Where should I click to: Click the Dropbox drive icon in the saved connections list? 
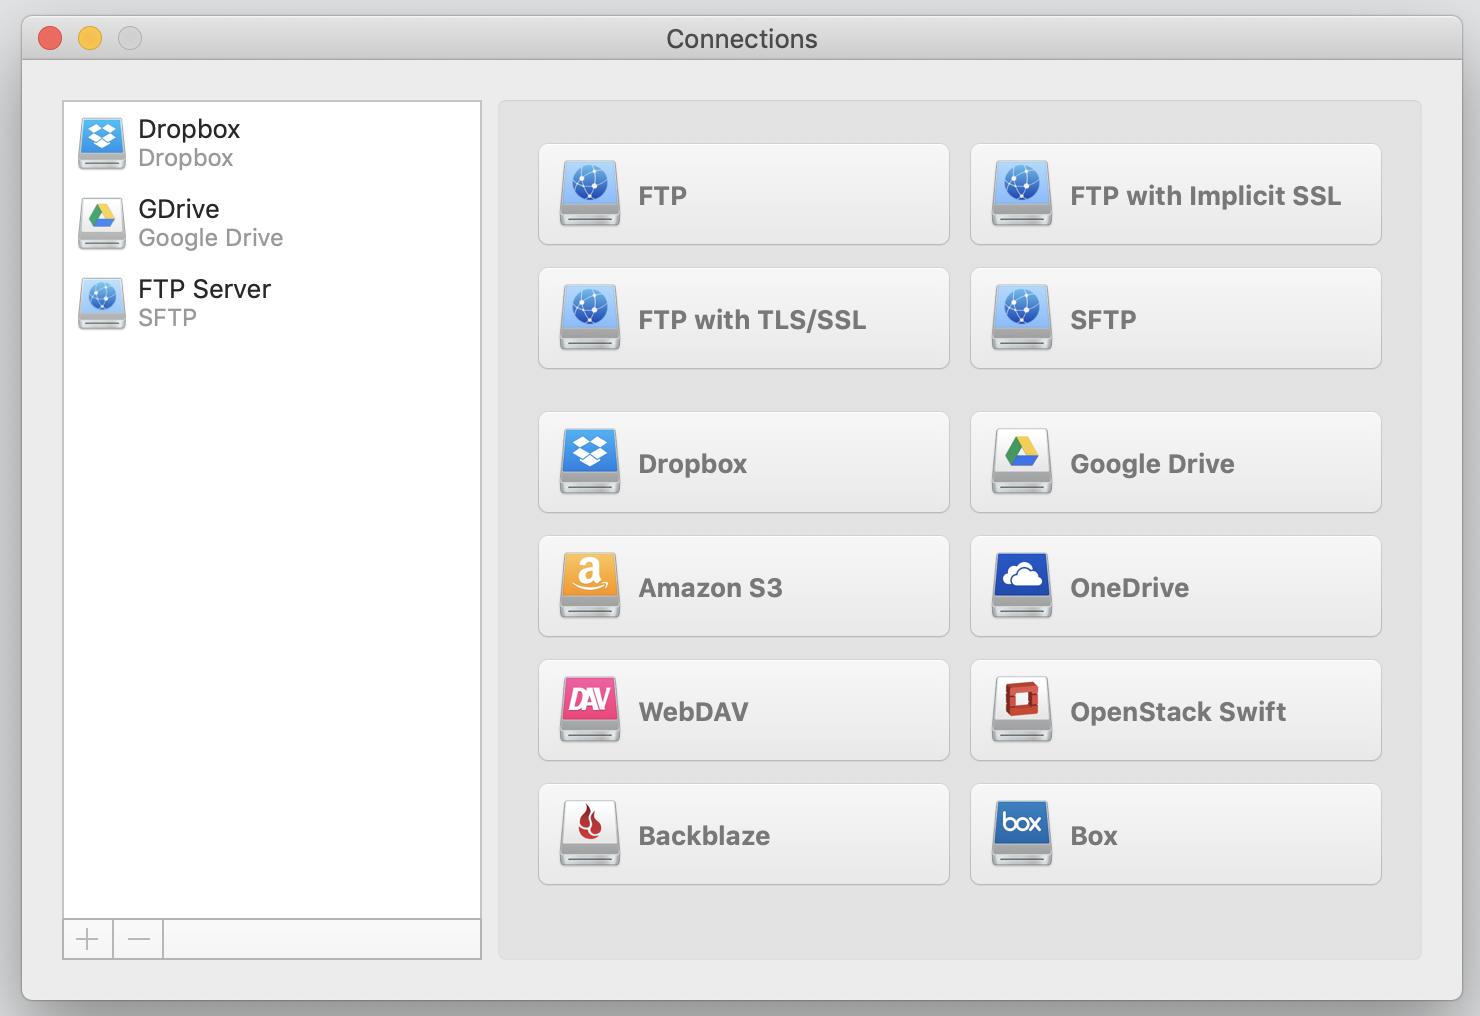tap(102, 144)
